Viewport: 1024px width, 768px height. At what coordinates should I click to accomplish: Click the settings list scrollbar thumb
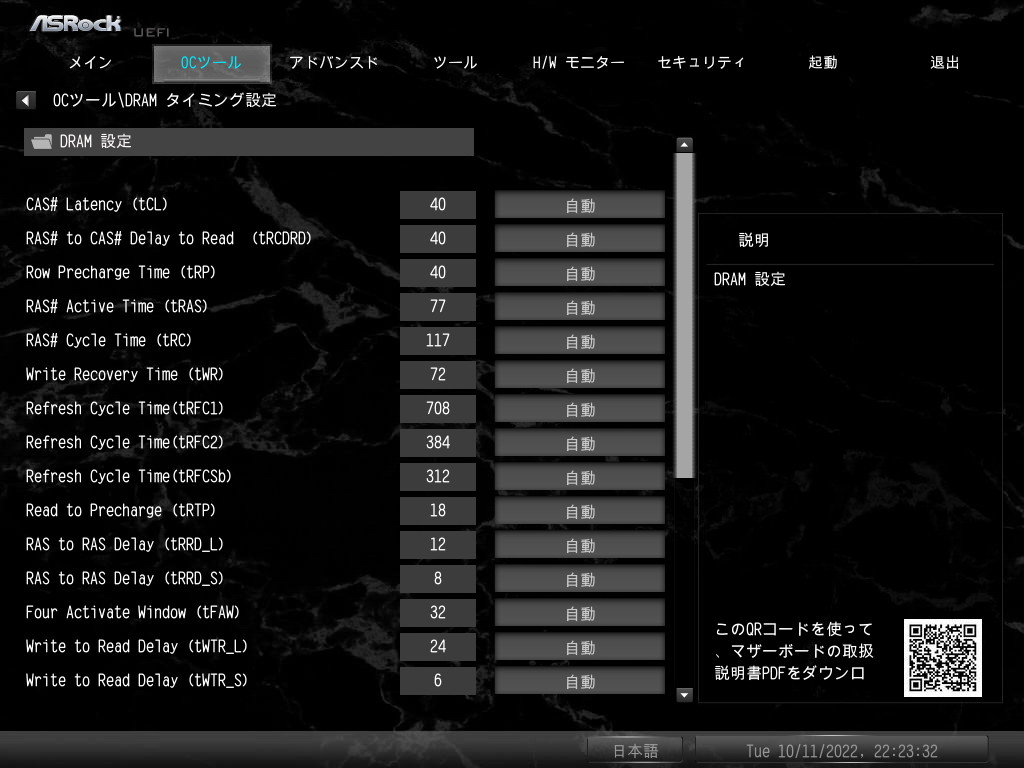click(684, 315)
